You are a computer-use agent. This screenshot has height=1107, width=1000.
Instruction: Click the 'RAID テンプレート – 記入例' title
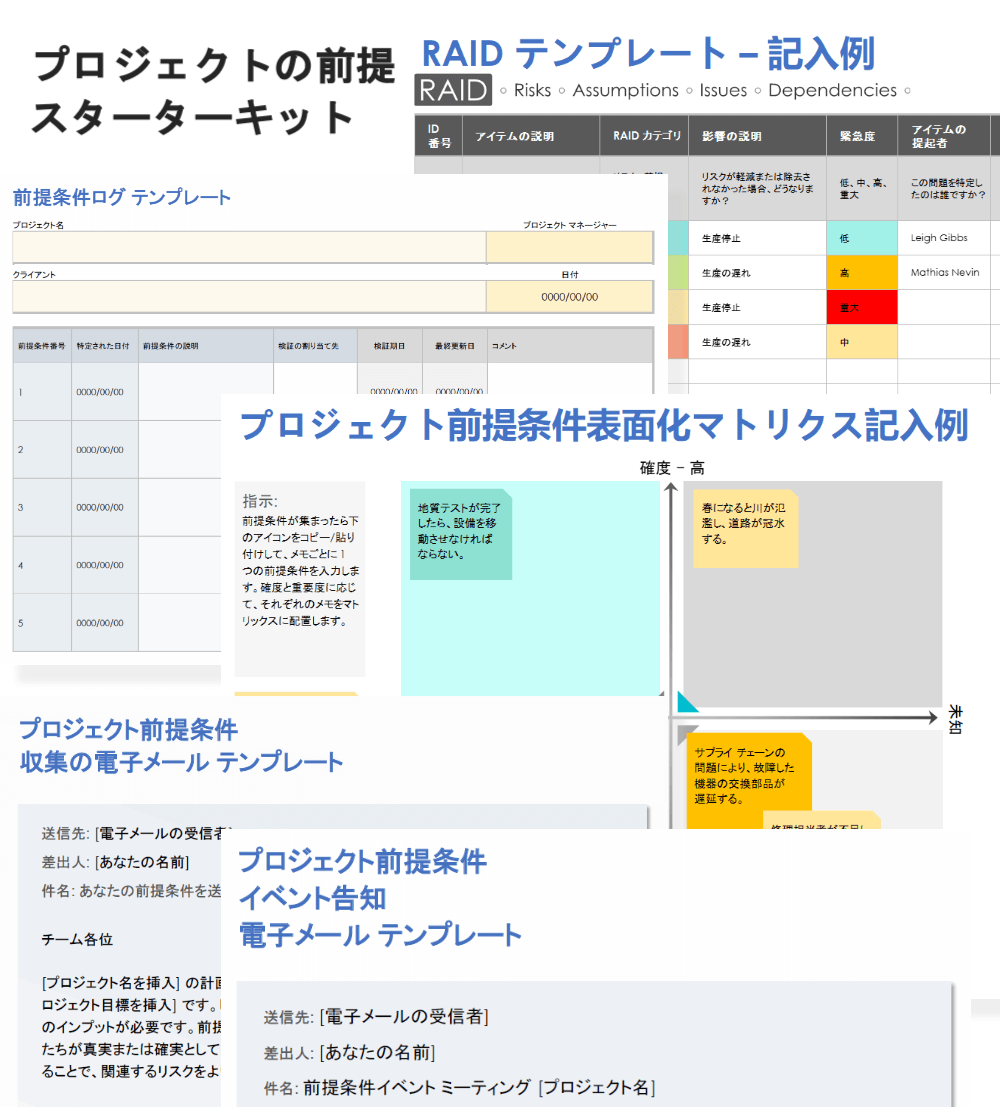(x=648, y=53)
